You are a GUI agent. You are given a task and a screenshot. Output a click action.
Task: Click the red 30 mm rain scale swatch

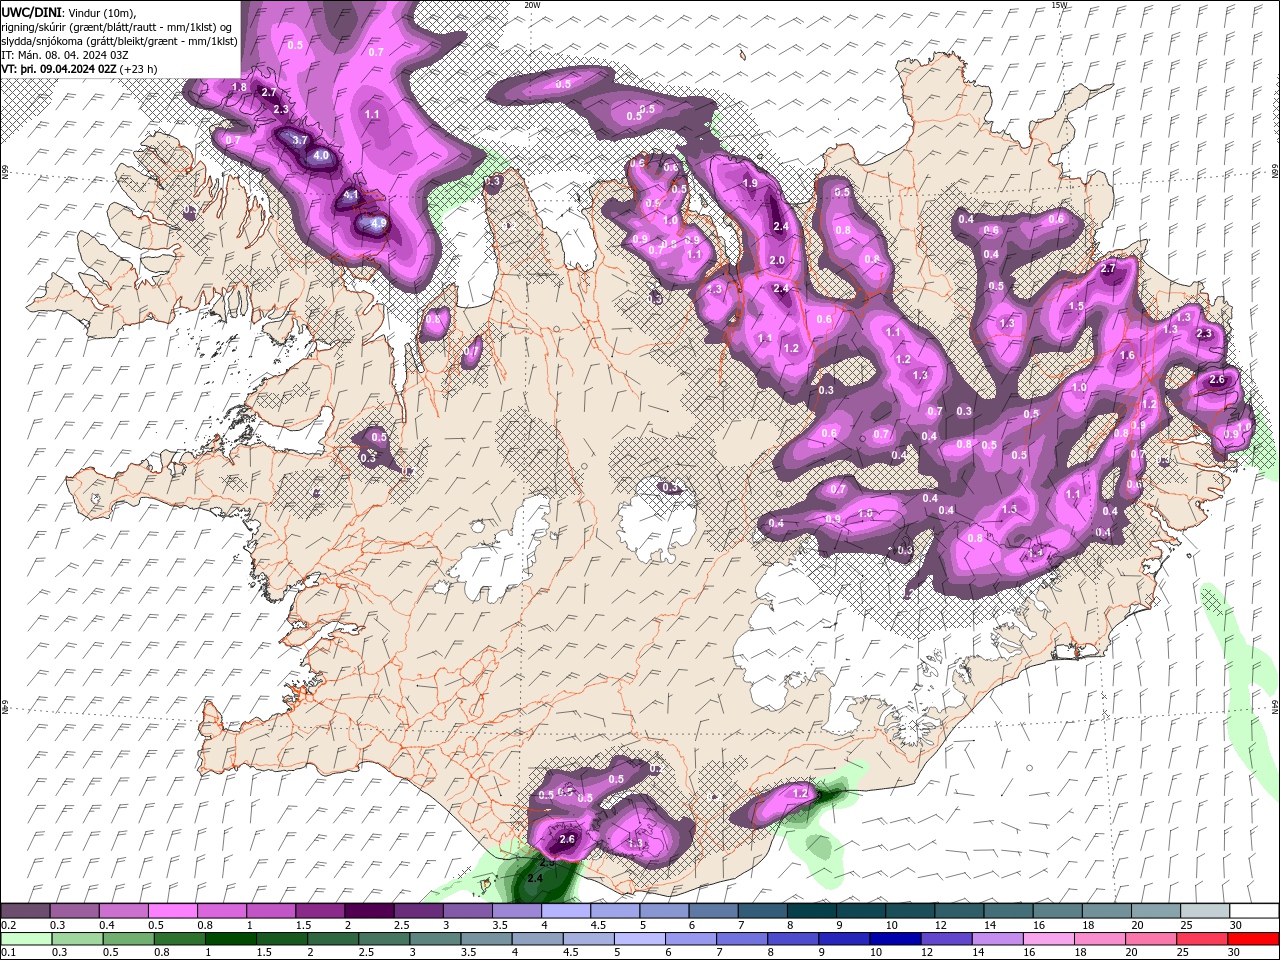pyautogui.click(x=1254, y=938)
